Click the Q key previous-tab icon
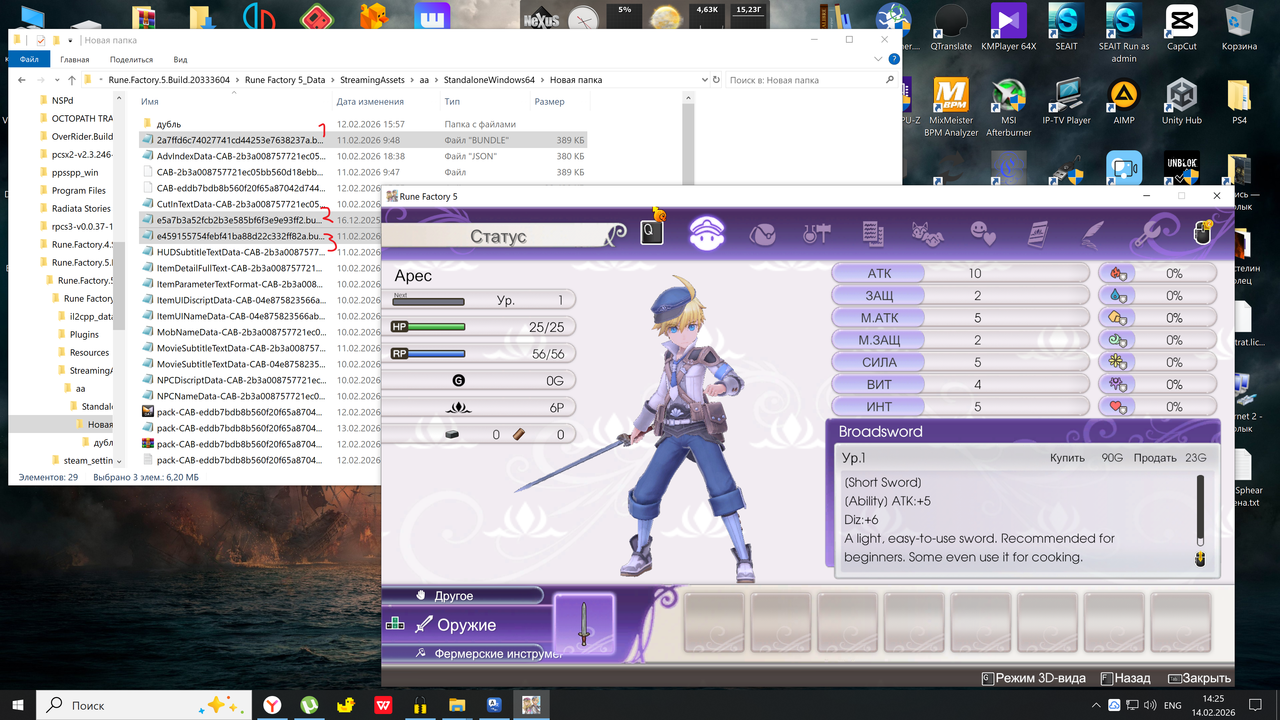Screen dimensions: 1280x720 [x=651, y=232]
